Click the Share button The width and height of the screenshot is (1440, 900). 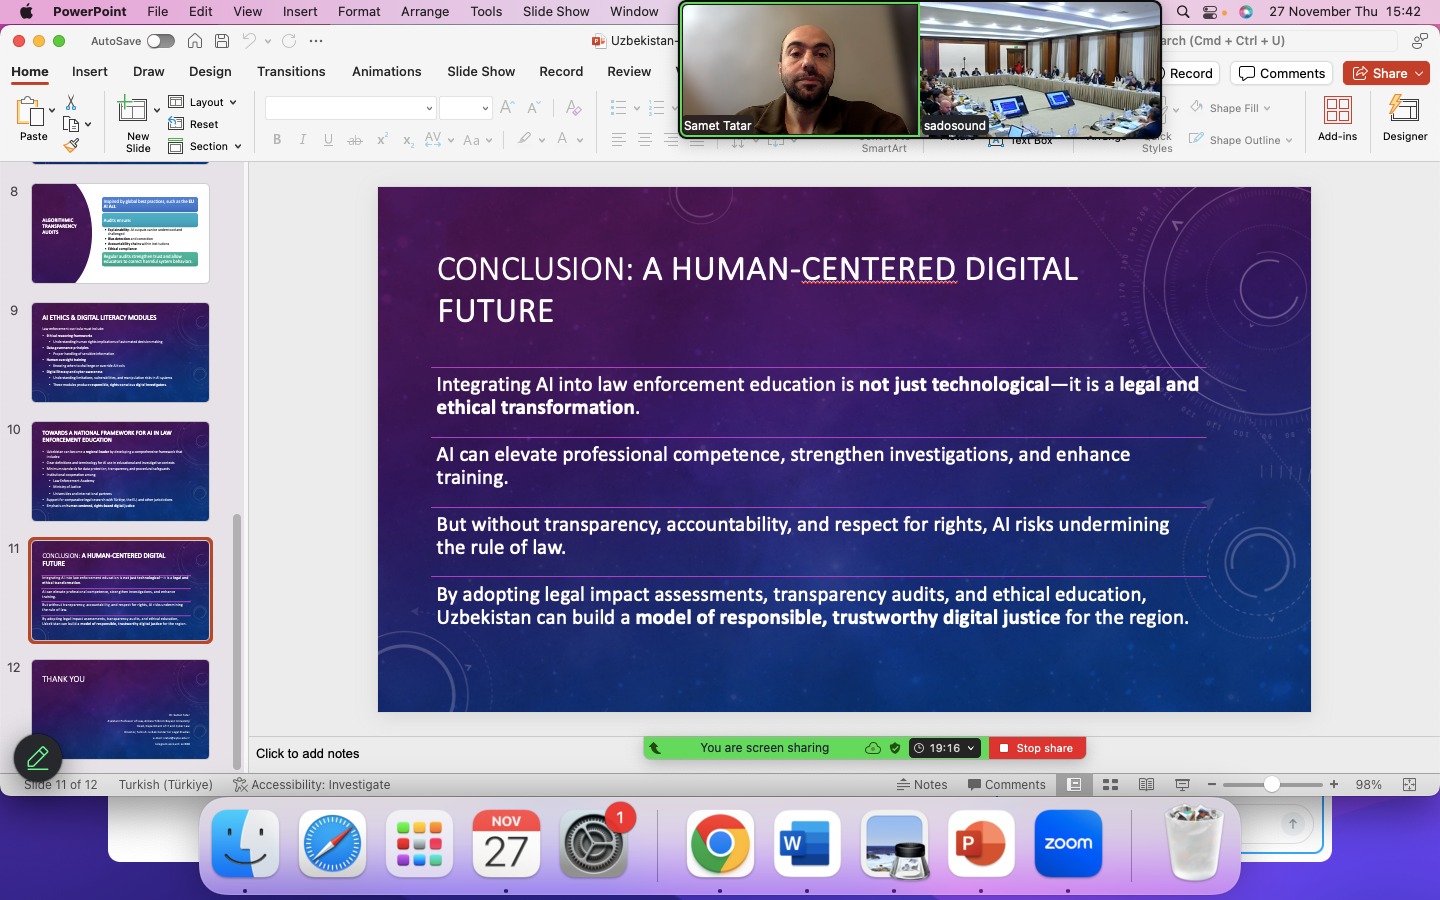pyautogui.click(x=1385, y=73)
